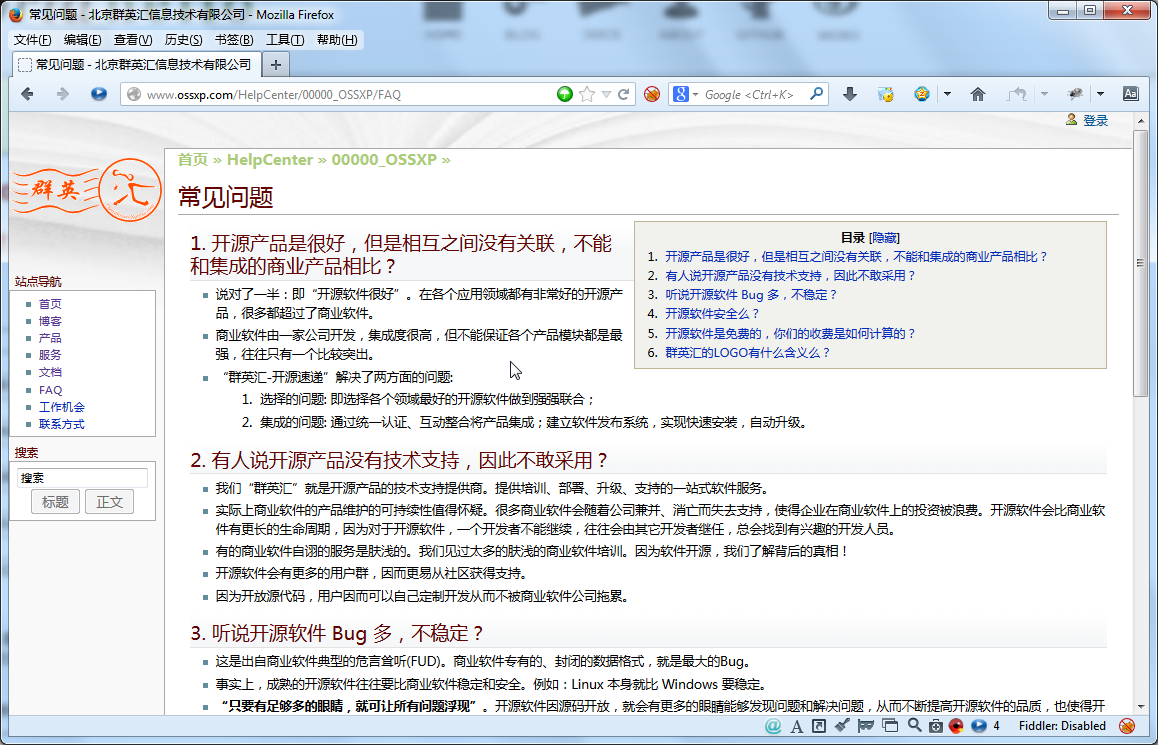The height and width of the screenshot is (745, 1158).
Task: Click the HelpCenter breadcrumb link
Action: [x=270, y=159]
